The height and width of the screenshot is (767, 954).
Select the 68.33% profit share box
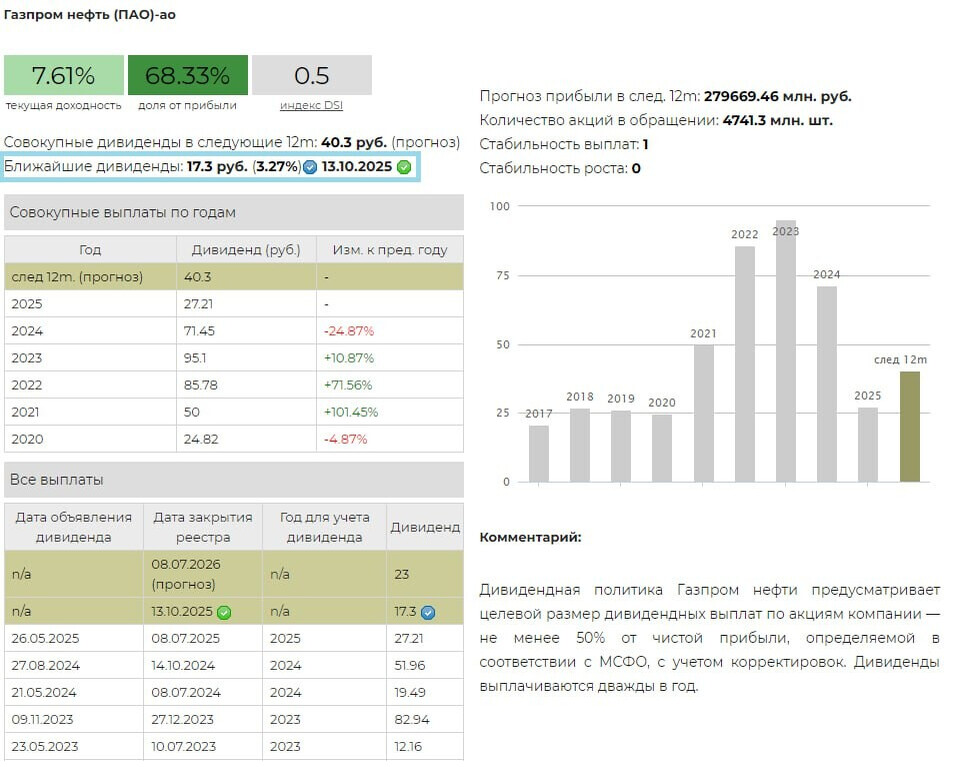[x=187, y=76]
